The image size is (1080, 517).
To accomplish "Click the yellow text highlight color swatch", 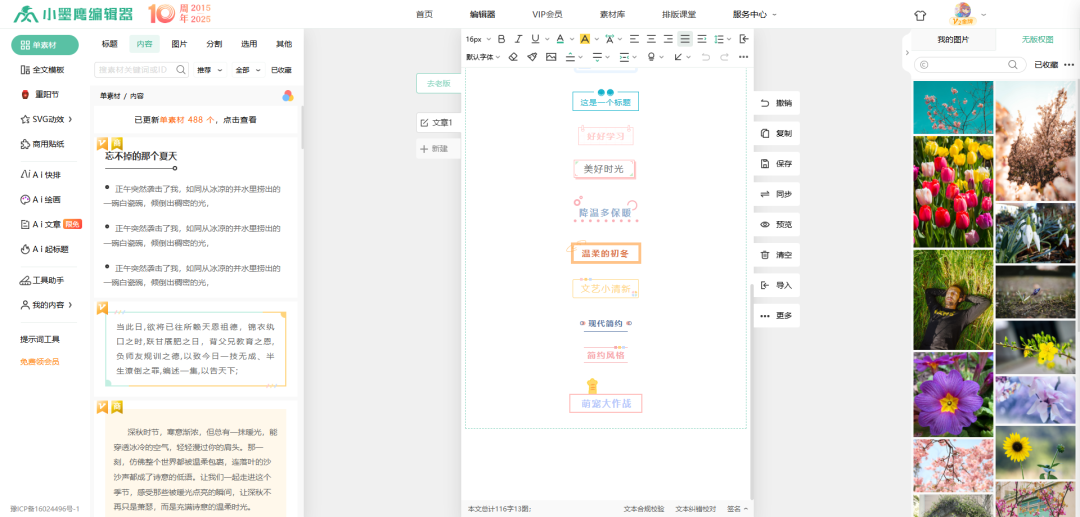I will point(585,39).
